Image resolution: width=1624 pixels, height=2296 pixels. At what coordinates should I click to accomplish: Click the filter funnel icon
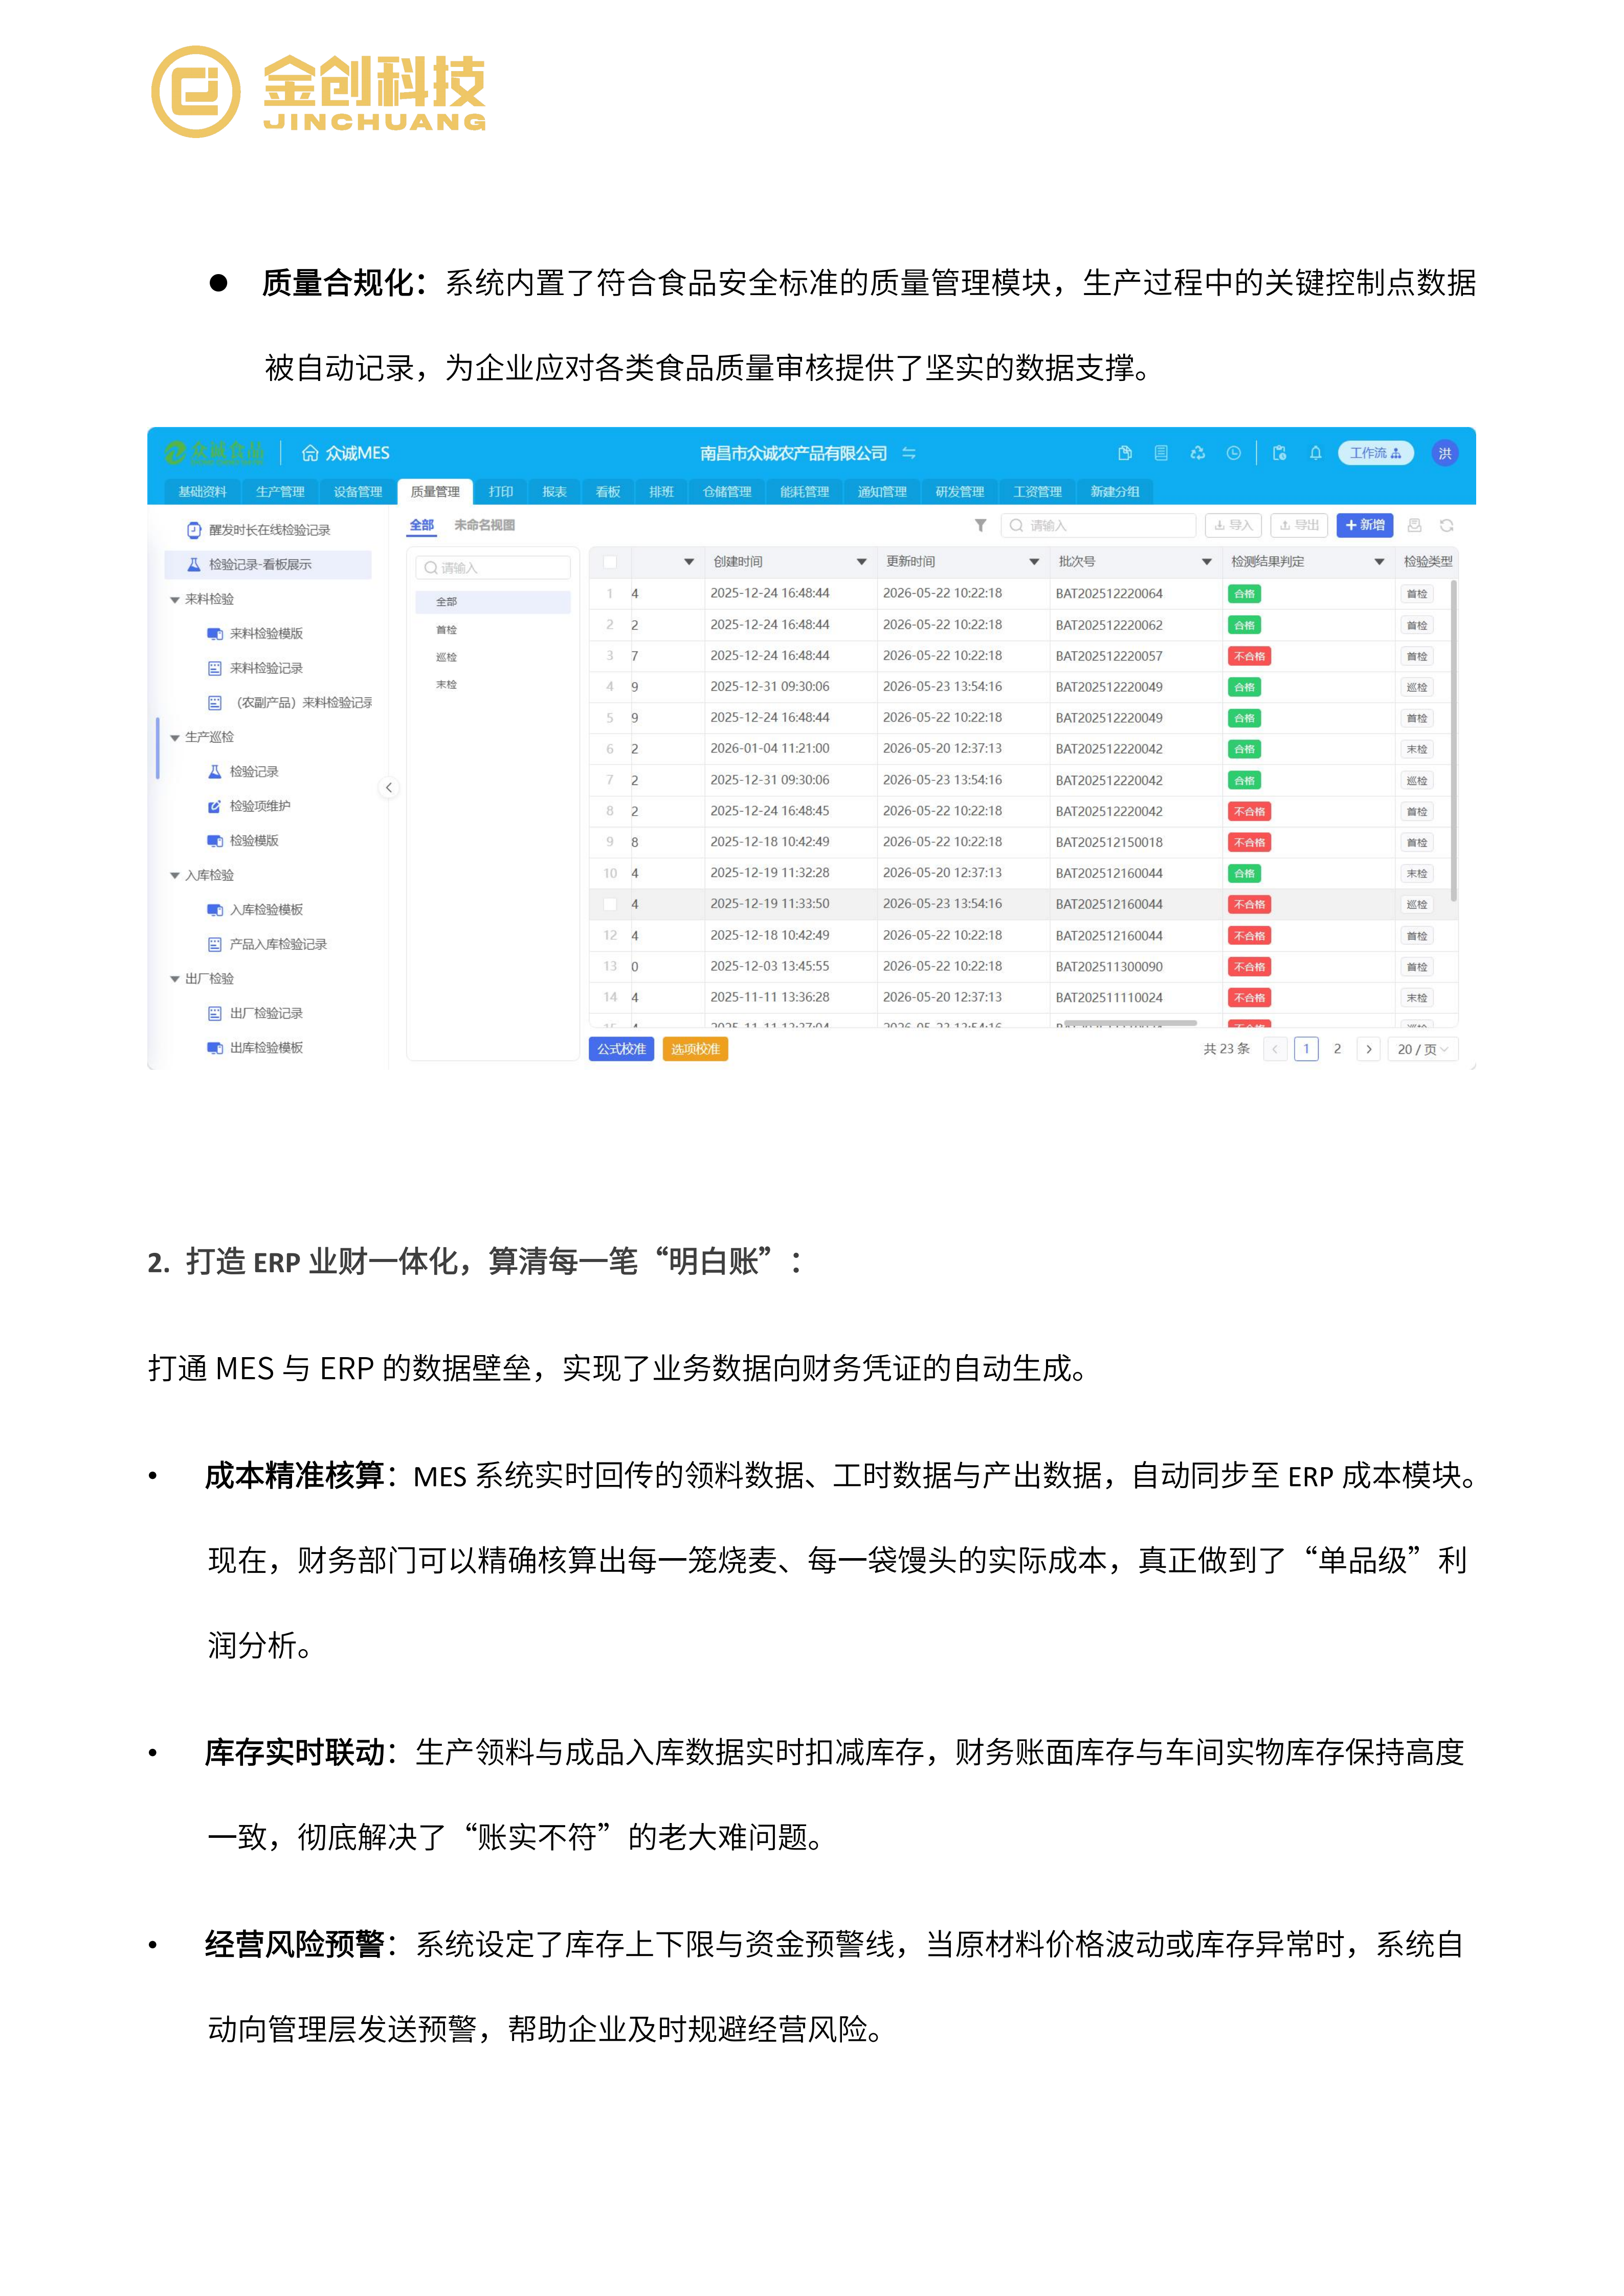pyautogui.click(x=981, y=525)
